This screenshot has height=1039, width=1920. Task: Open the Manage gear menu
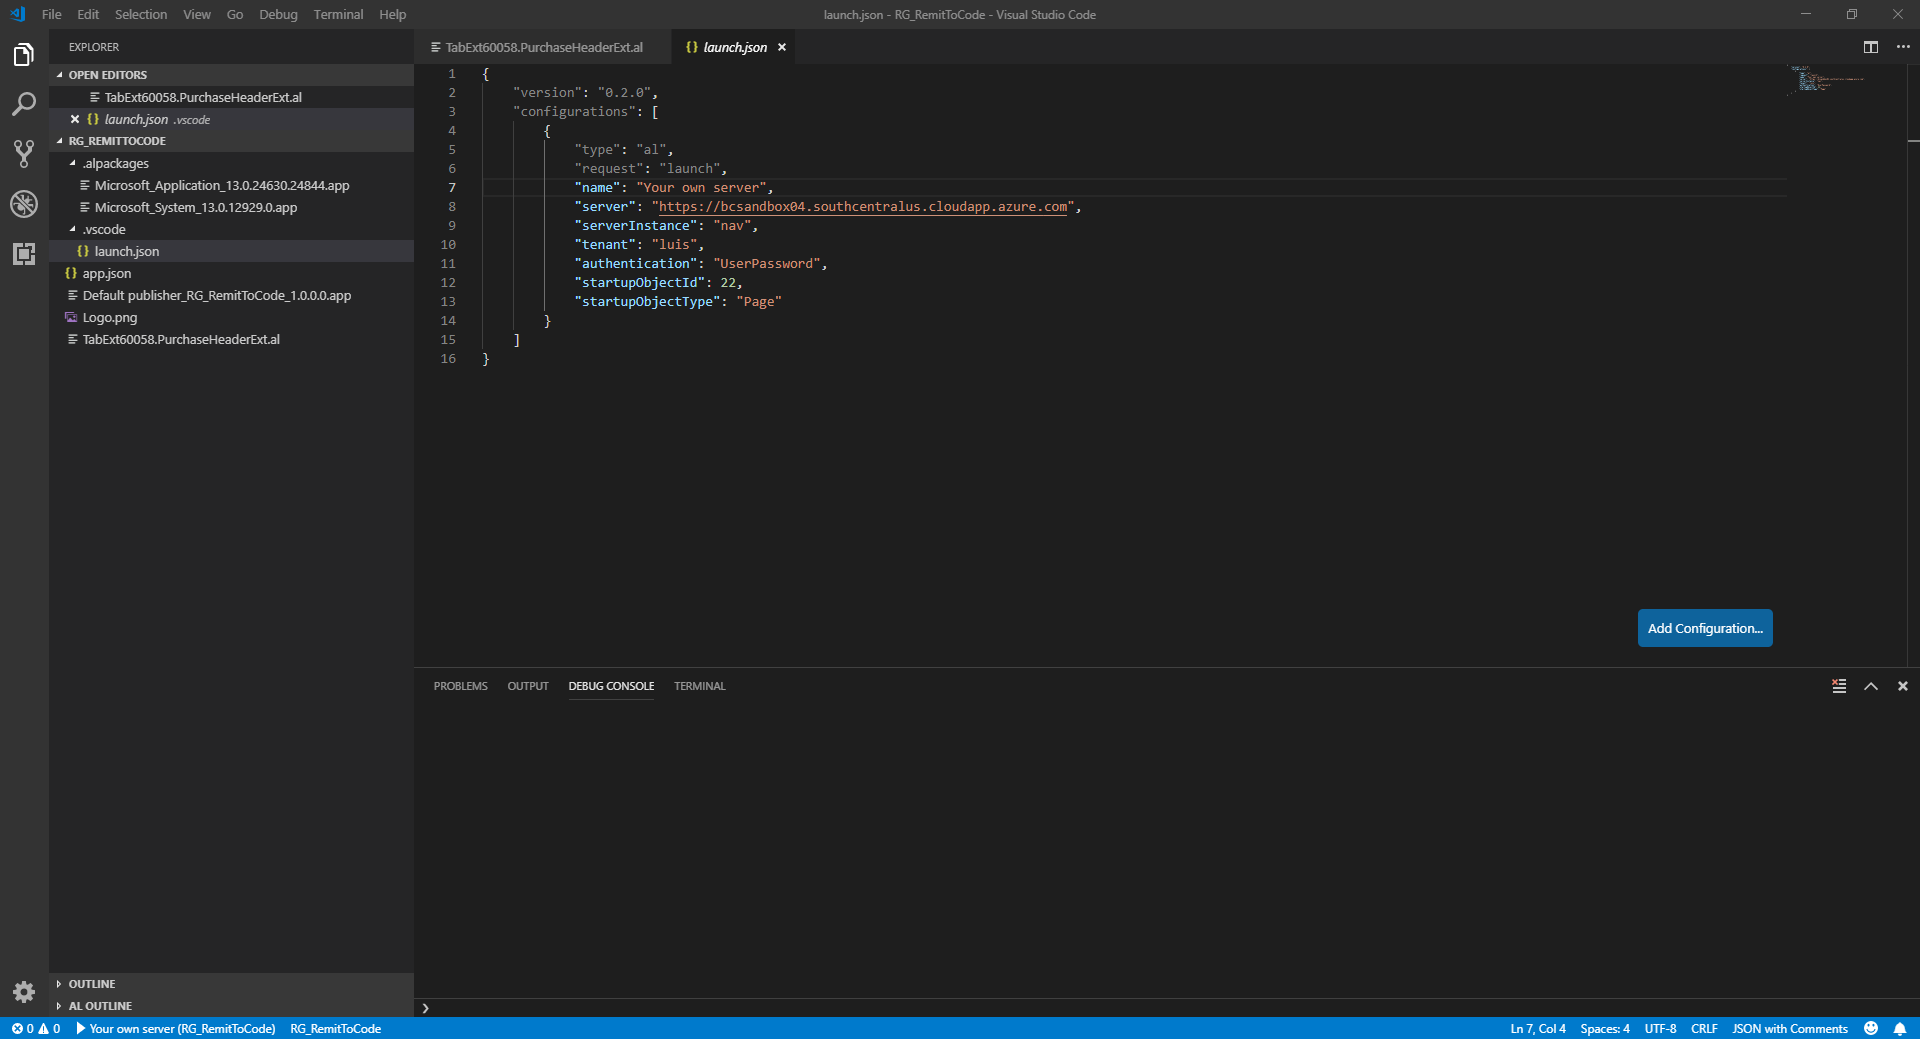click(24, 992)
